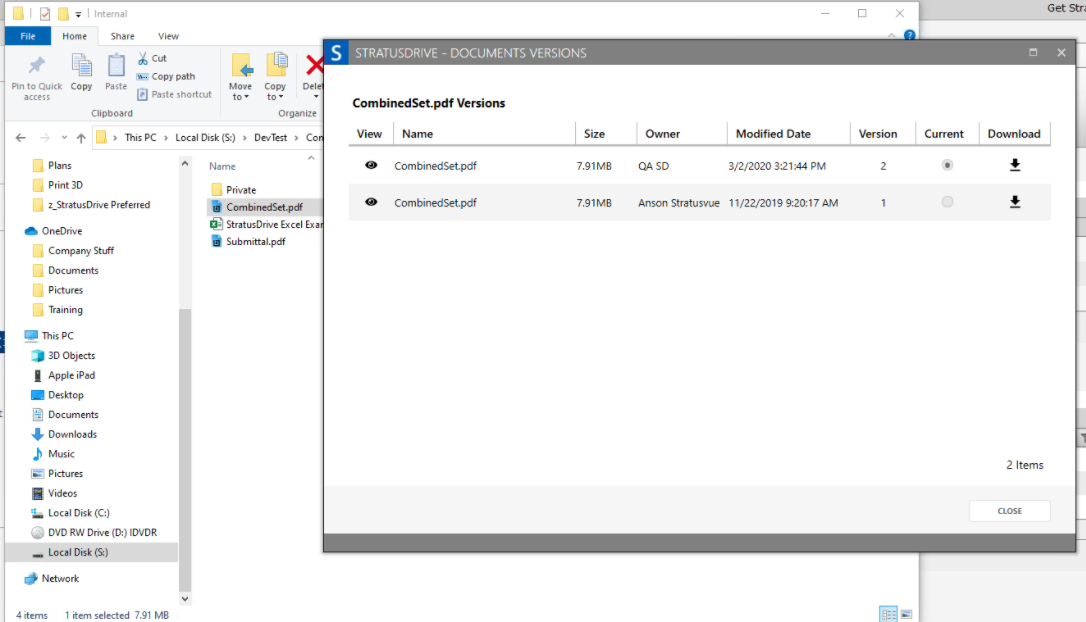Open the Training folder in sidebar

click(x=65, y=310)
